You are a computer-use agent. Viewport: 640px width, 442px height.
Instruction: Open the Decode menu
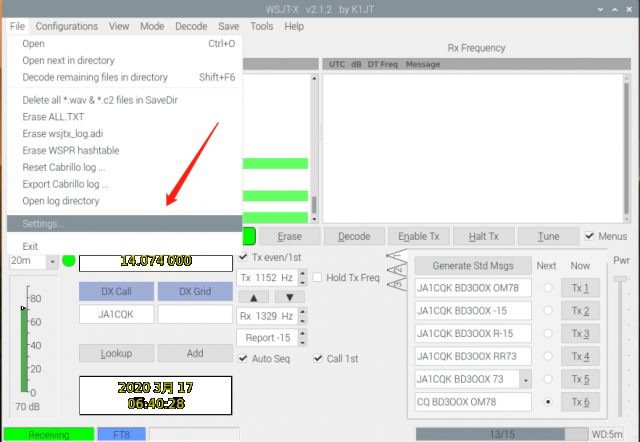click(x=191, y=27)
